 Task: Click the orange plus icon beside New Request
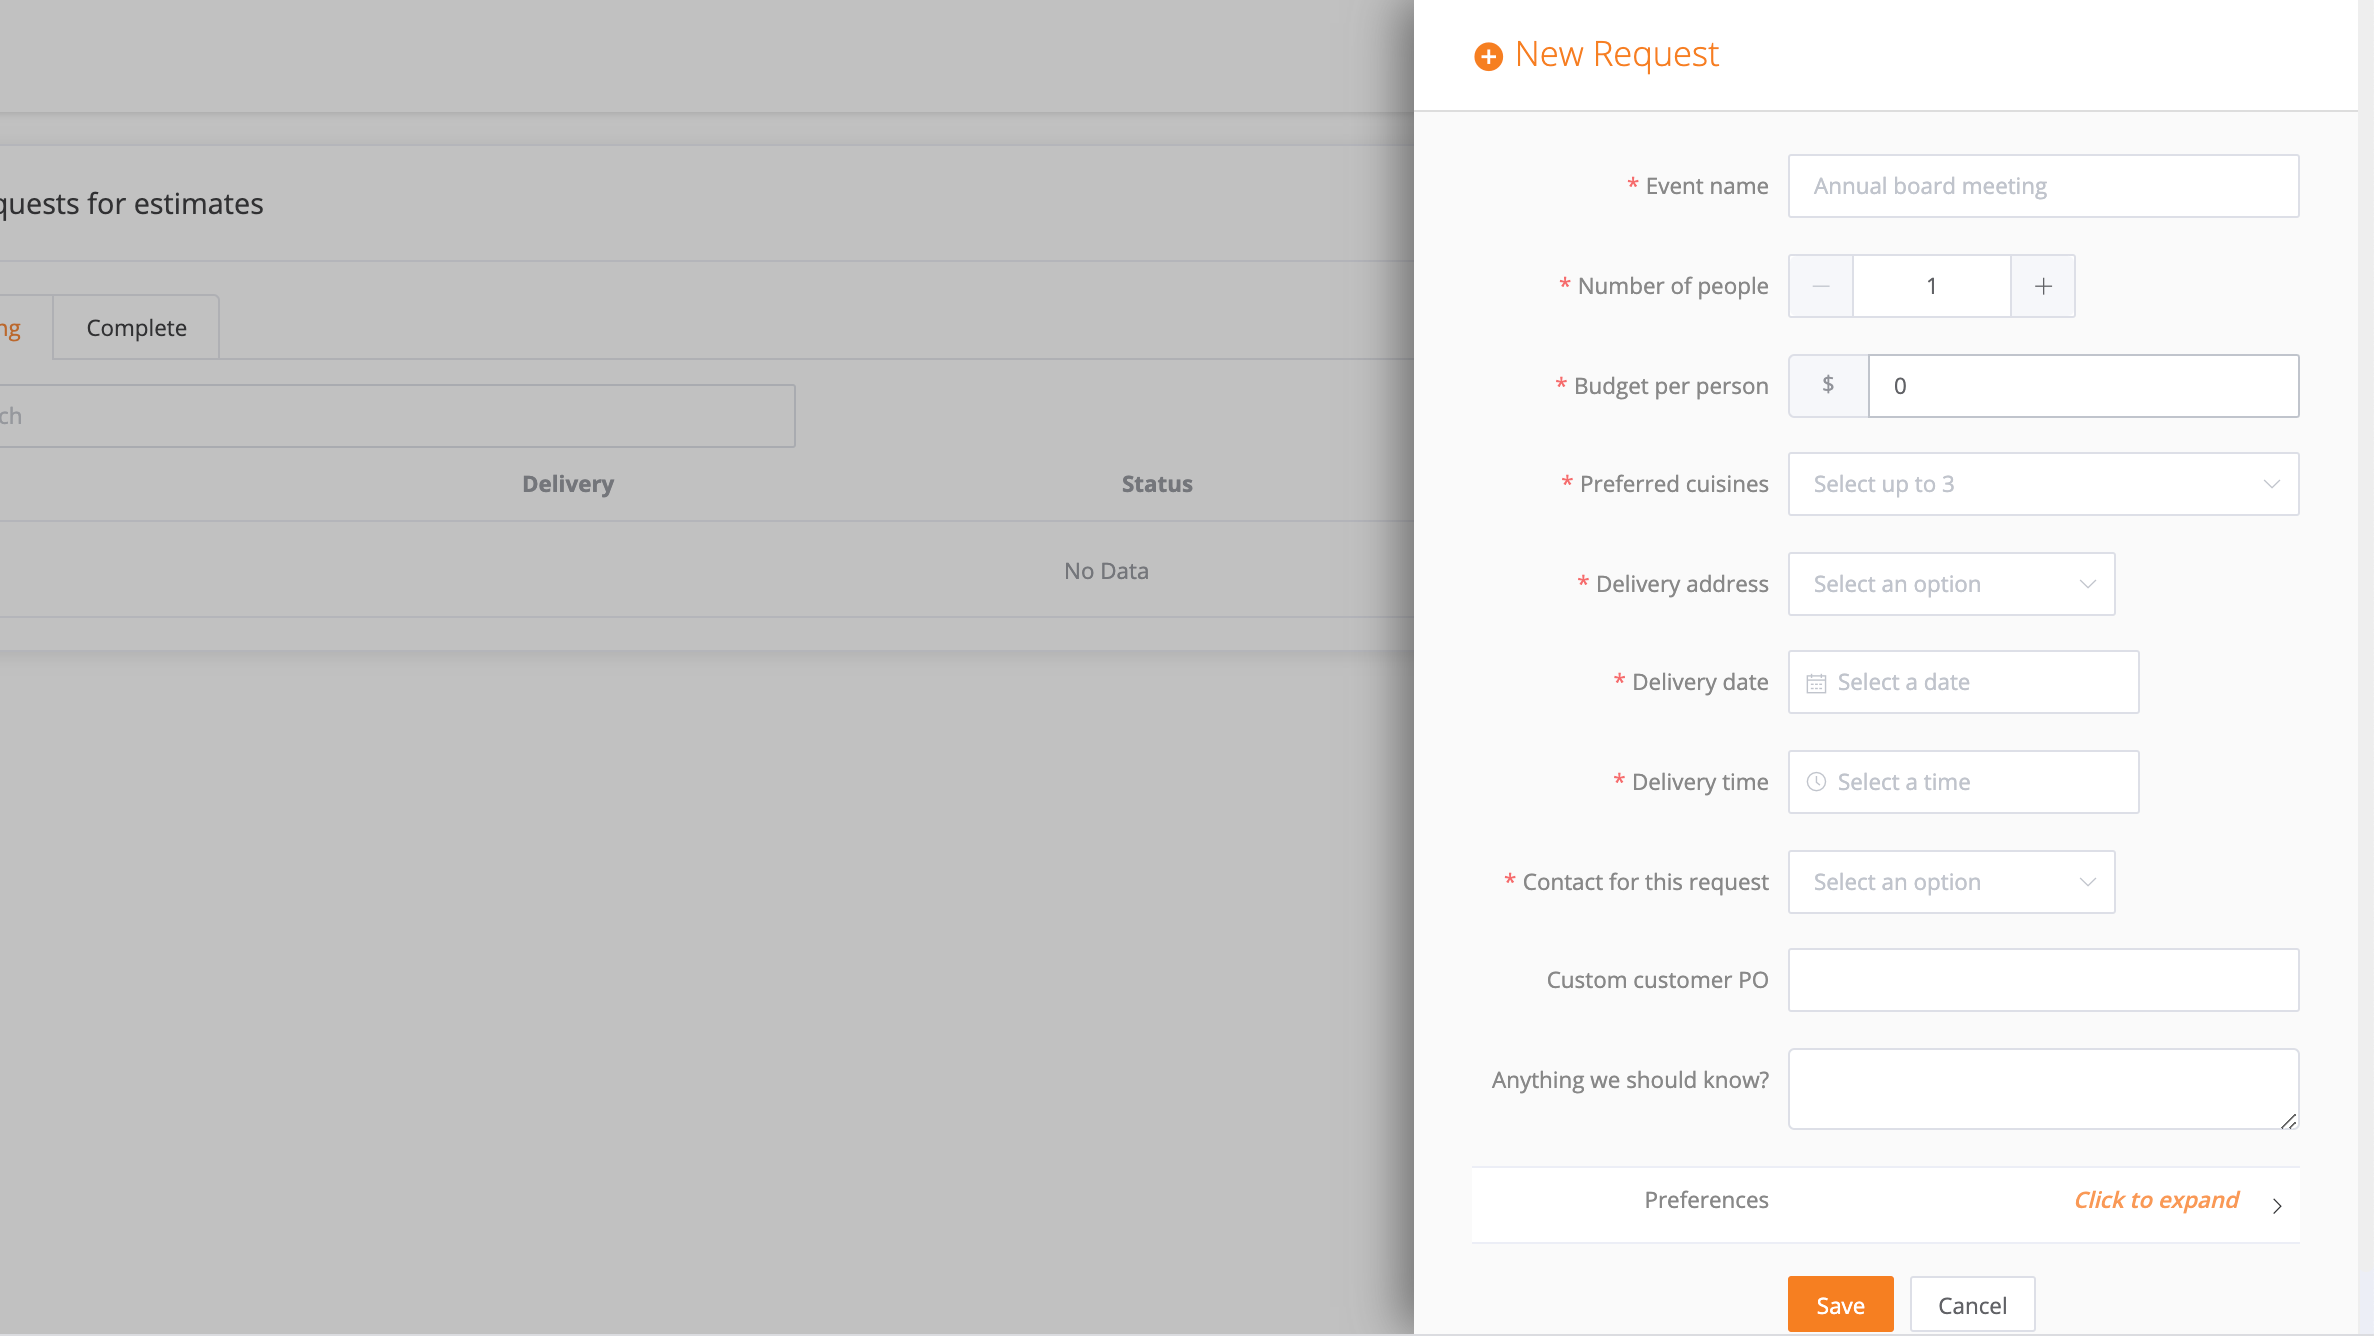tap(1488, 56)
